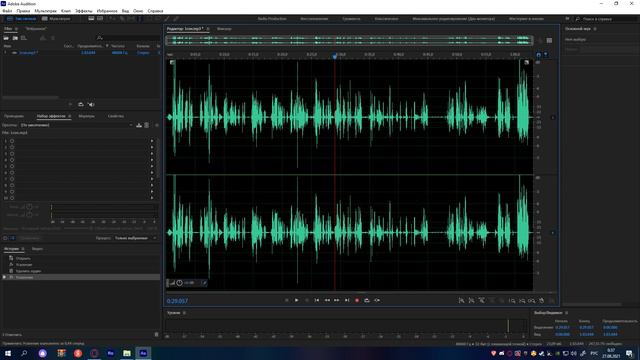640x360 pixels.
Task: Select first history state Открыть
Action: 82,258
